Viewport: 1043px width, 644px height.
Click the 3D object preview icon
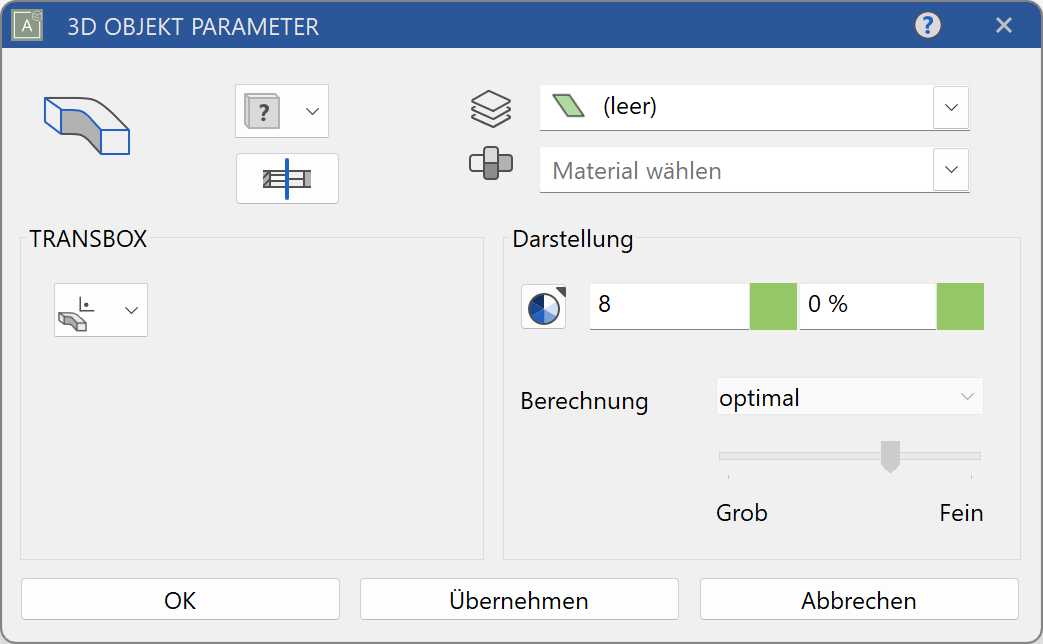(87, 124)
